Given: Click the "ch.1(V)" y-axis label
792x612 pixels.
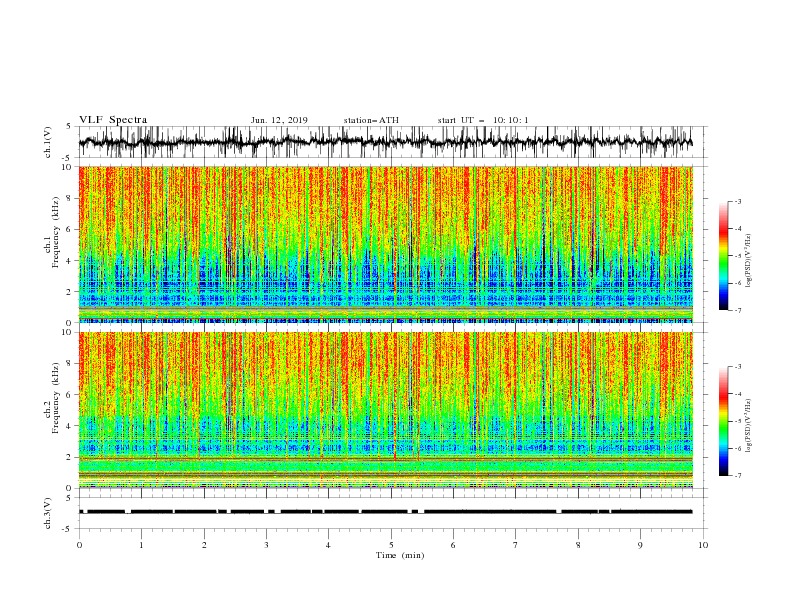Looking at the screenshot, I should pos(47,142).
